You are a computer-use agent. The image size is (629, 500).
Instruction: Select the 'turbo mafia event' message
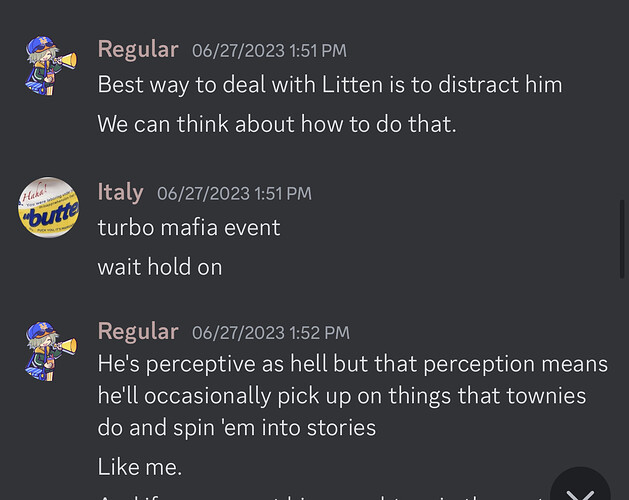189,228
